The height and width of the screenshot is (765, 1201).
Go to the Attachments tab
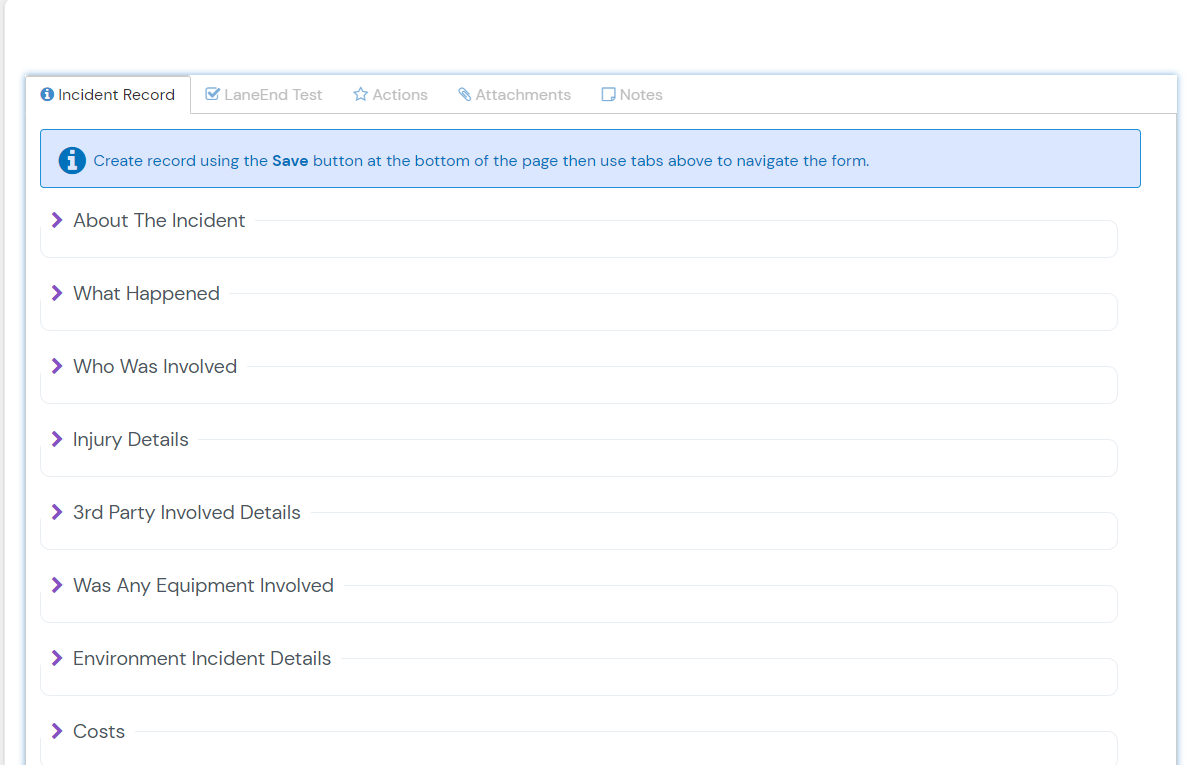[x=522, y=95]
